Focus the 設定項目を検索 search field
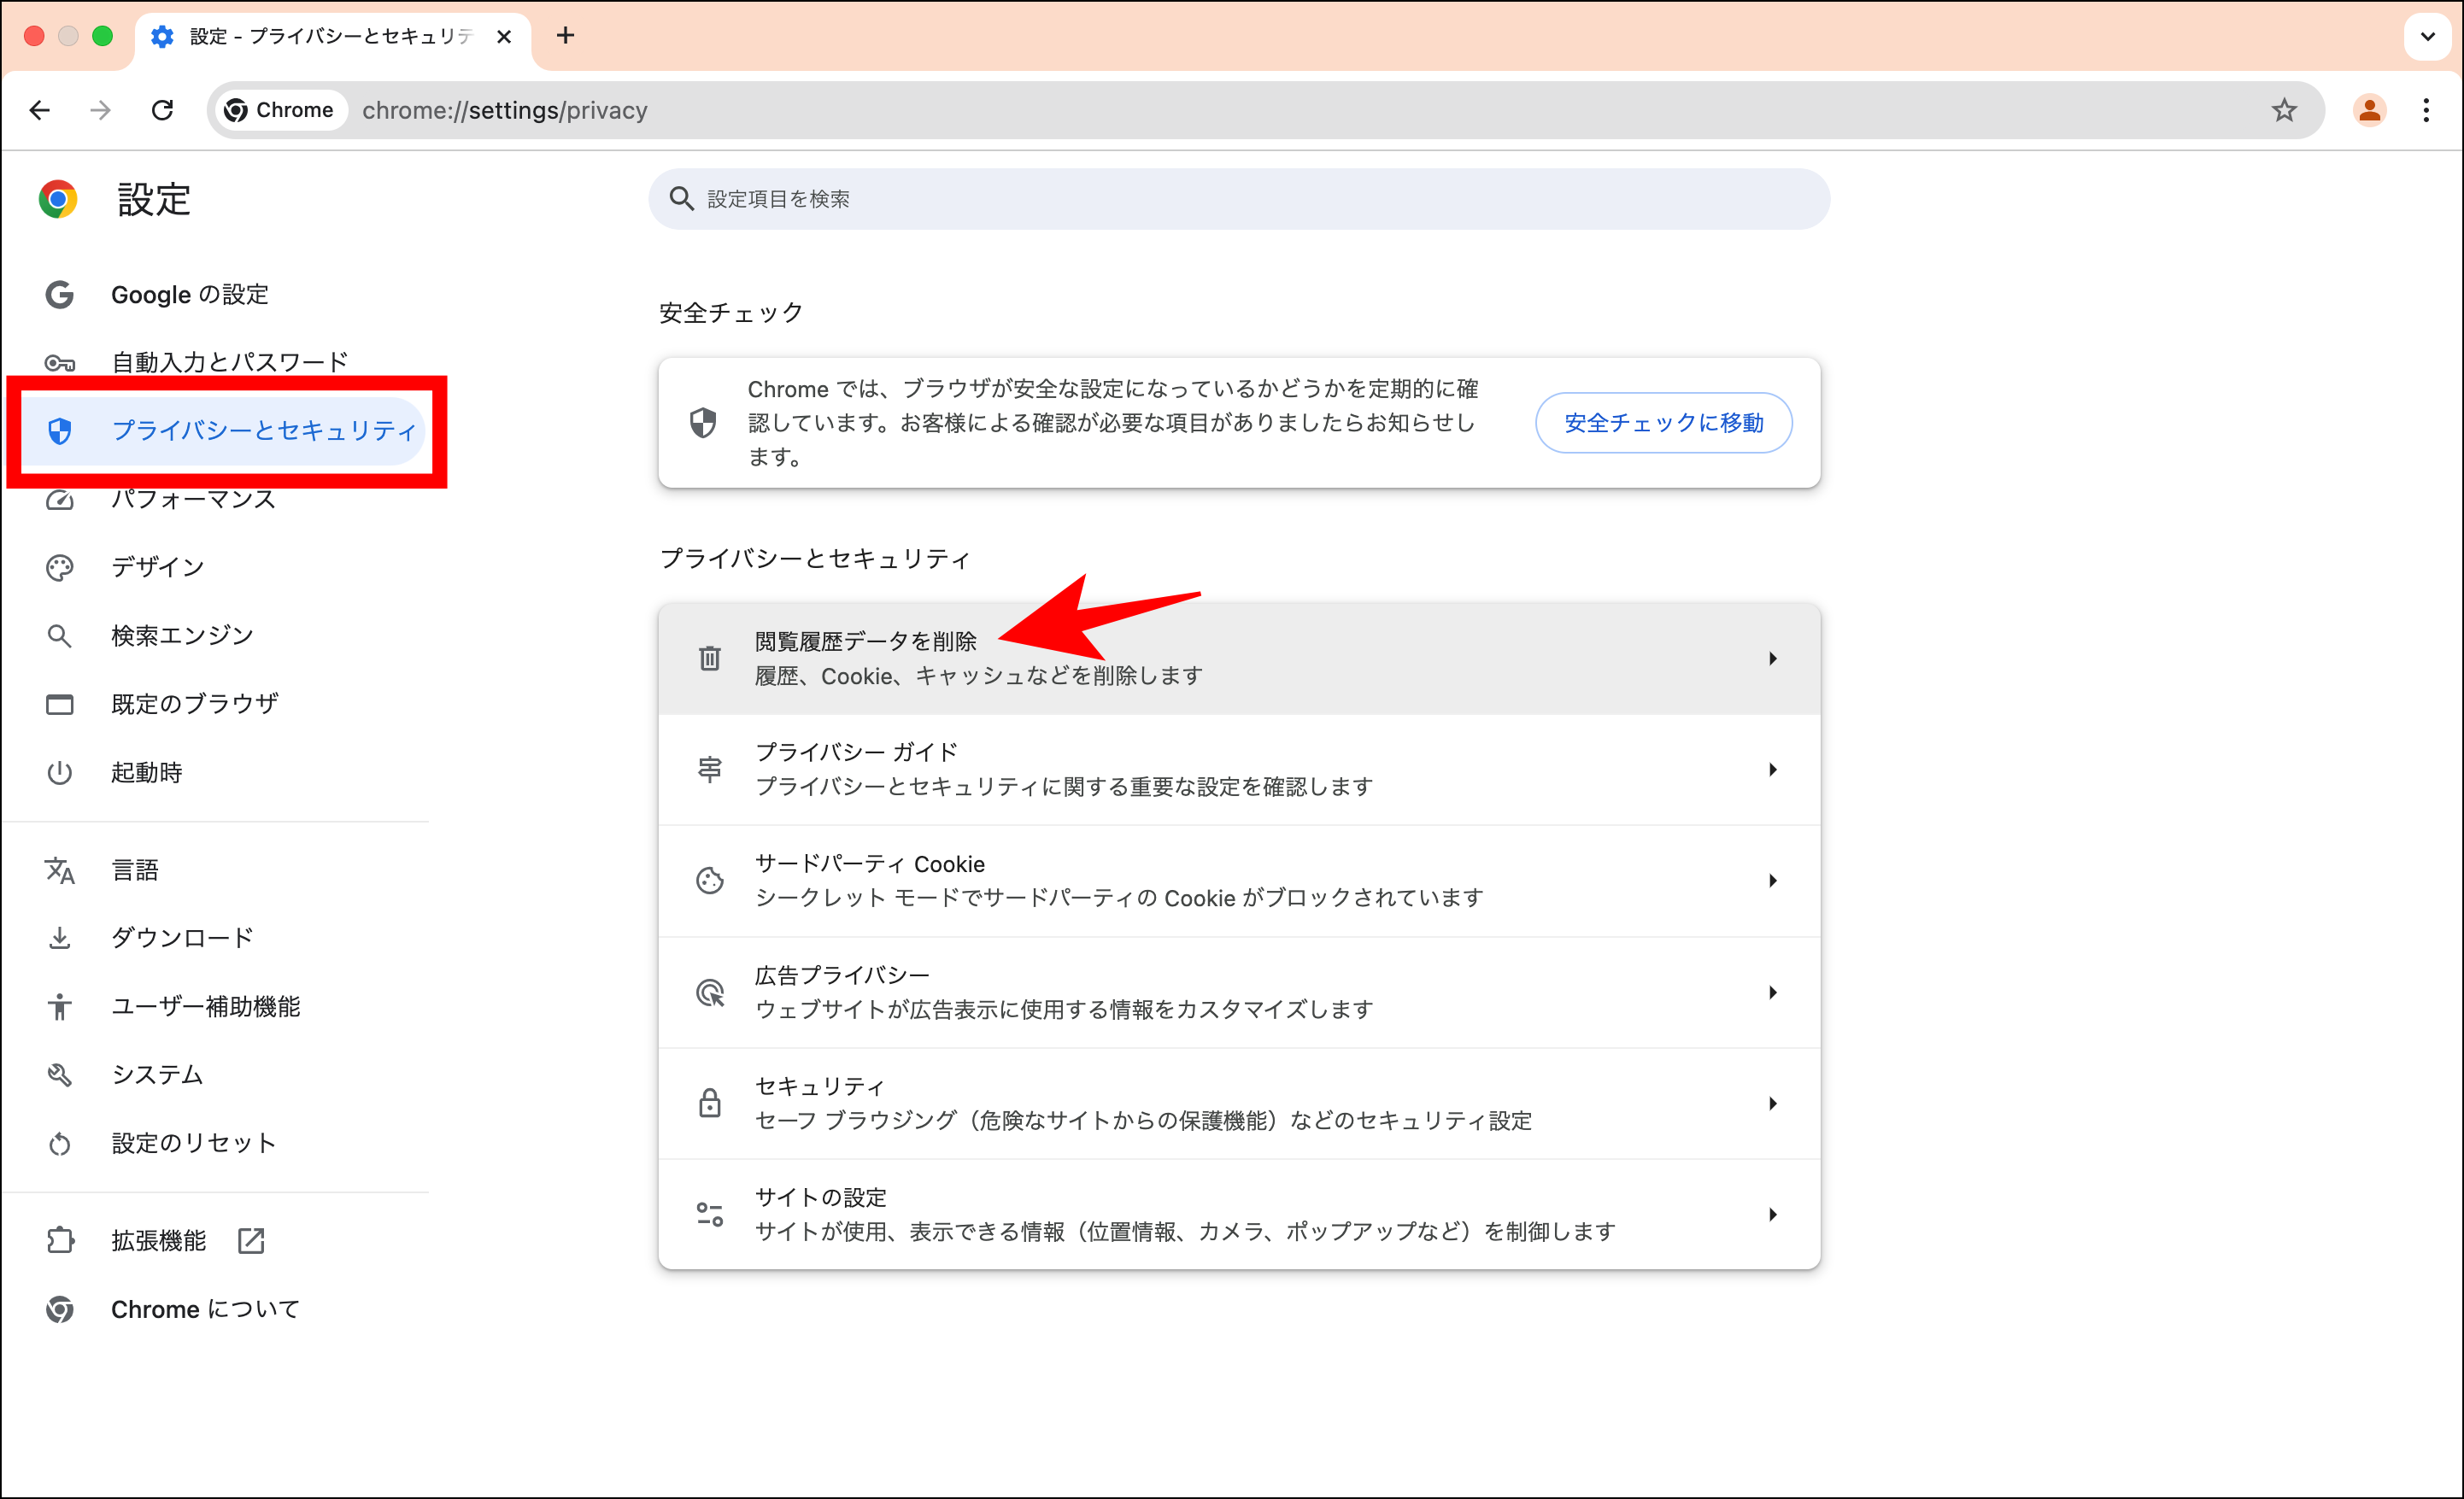Image resolution: width=2464 pixels, height=1499 pixels. (x=1239, y=199)
